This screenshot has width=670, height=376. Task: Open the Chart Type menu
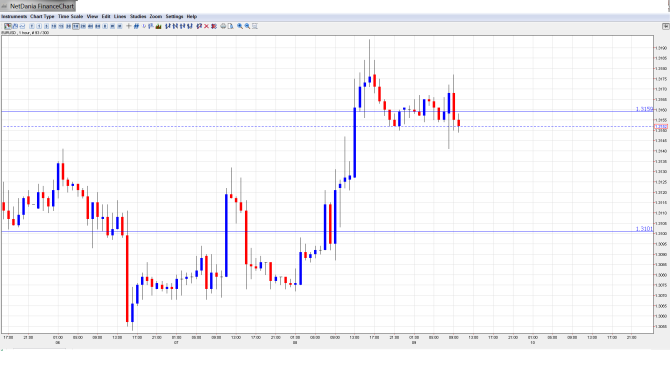[42, 17]
